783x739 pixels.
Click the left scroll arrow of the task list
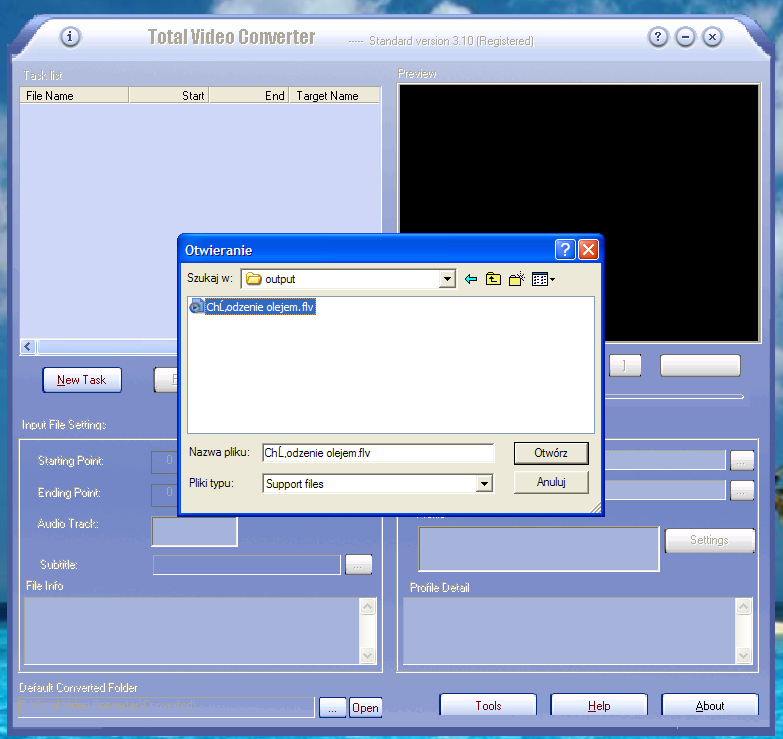coord(28,346)
